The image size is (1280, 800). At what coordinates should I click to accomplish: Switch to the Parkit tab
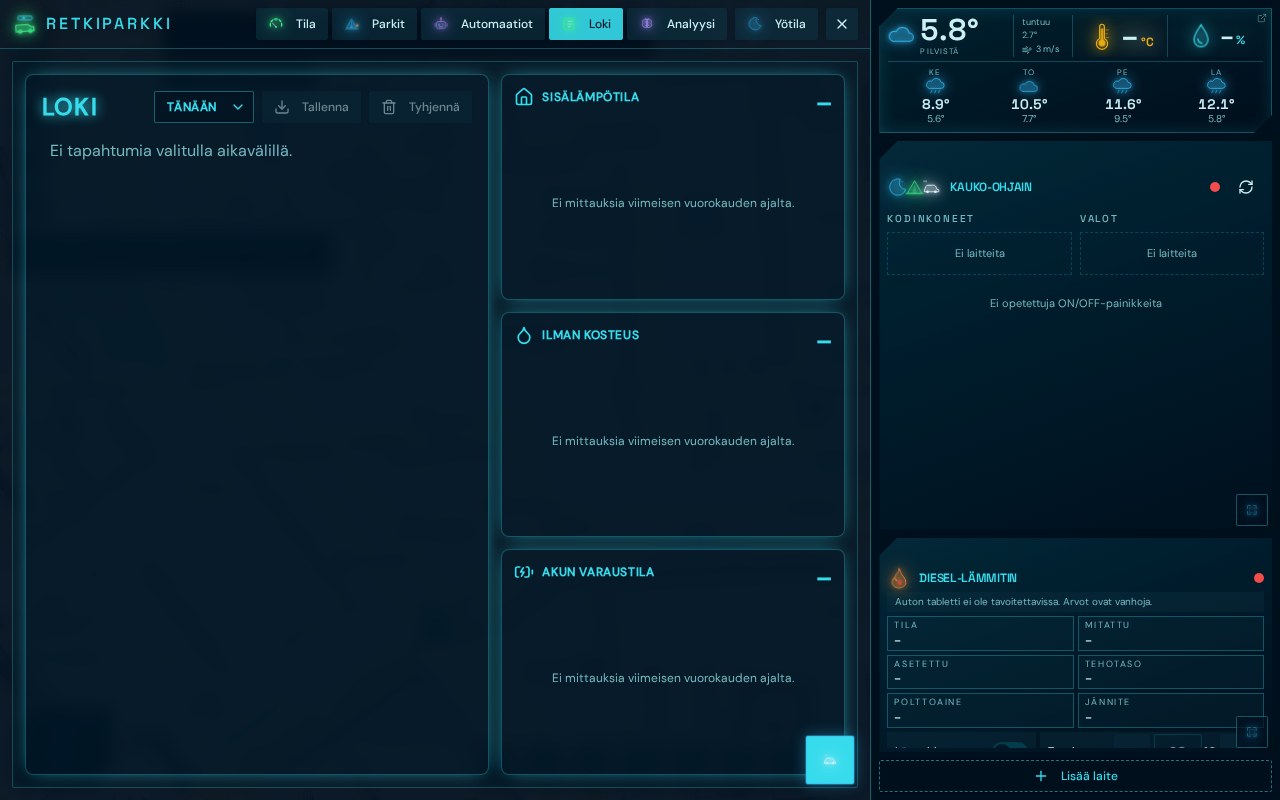click(374, 24)
